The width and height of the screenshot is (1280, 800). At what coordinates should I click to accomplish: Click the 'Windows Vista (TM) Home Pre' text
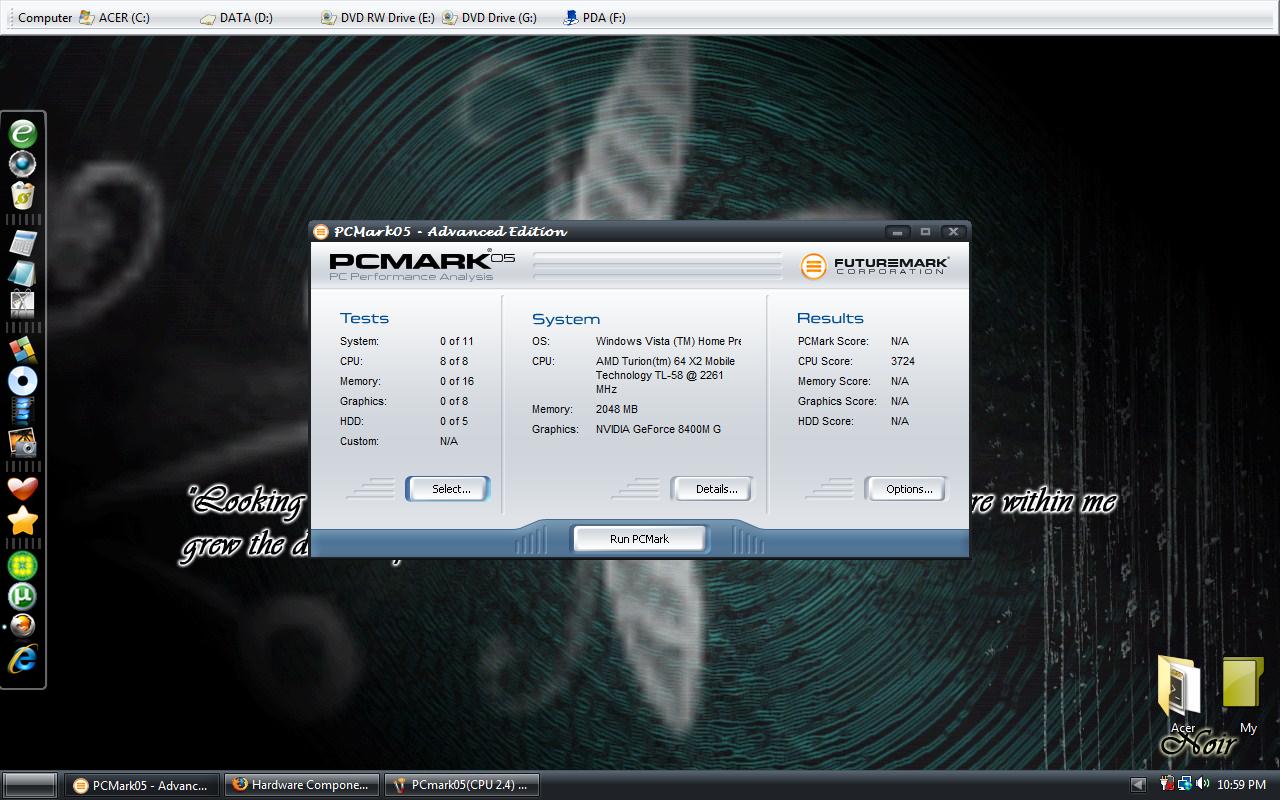pos(668,341)
